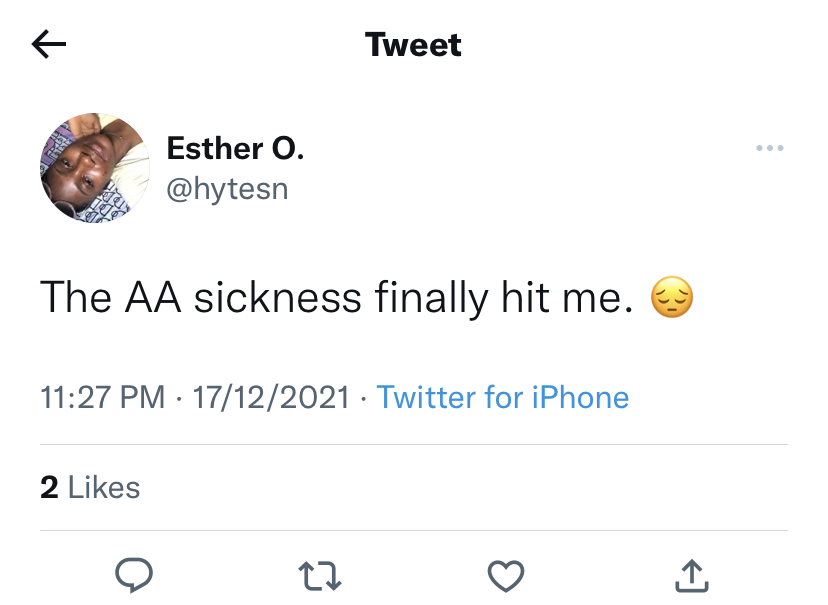
Task: Tap the retweet arrows icon
Action: point(319,573)
